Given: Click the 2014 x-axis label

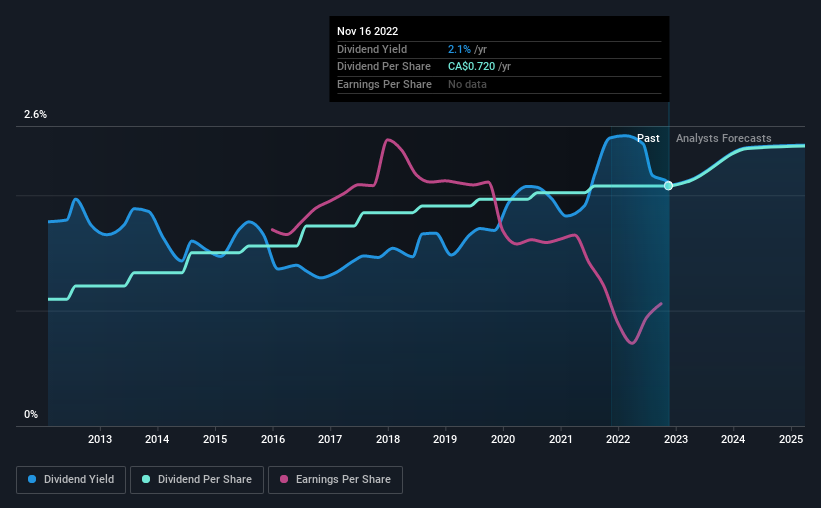Looking at the screenshot, I should click(157, 439).
